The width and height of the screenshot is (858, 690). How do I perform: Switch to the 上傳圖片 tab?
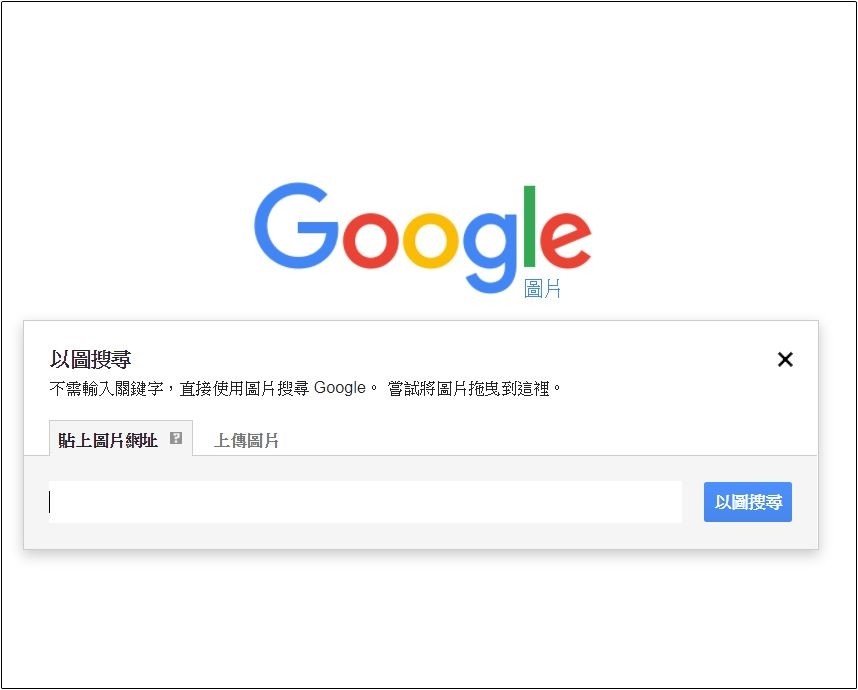(246, 440)
